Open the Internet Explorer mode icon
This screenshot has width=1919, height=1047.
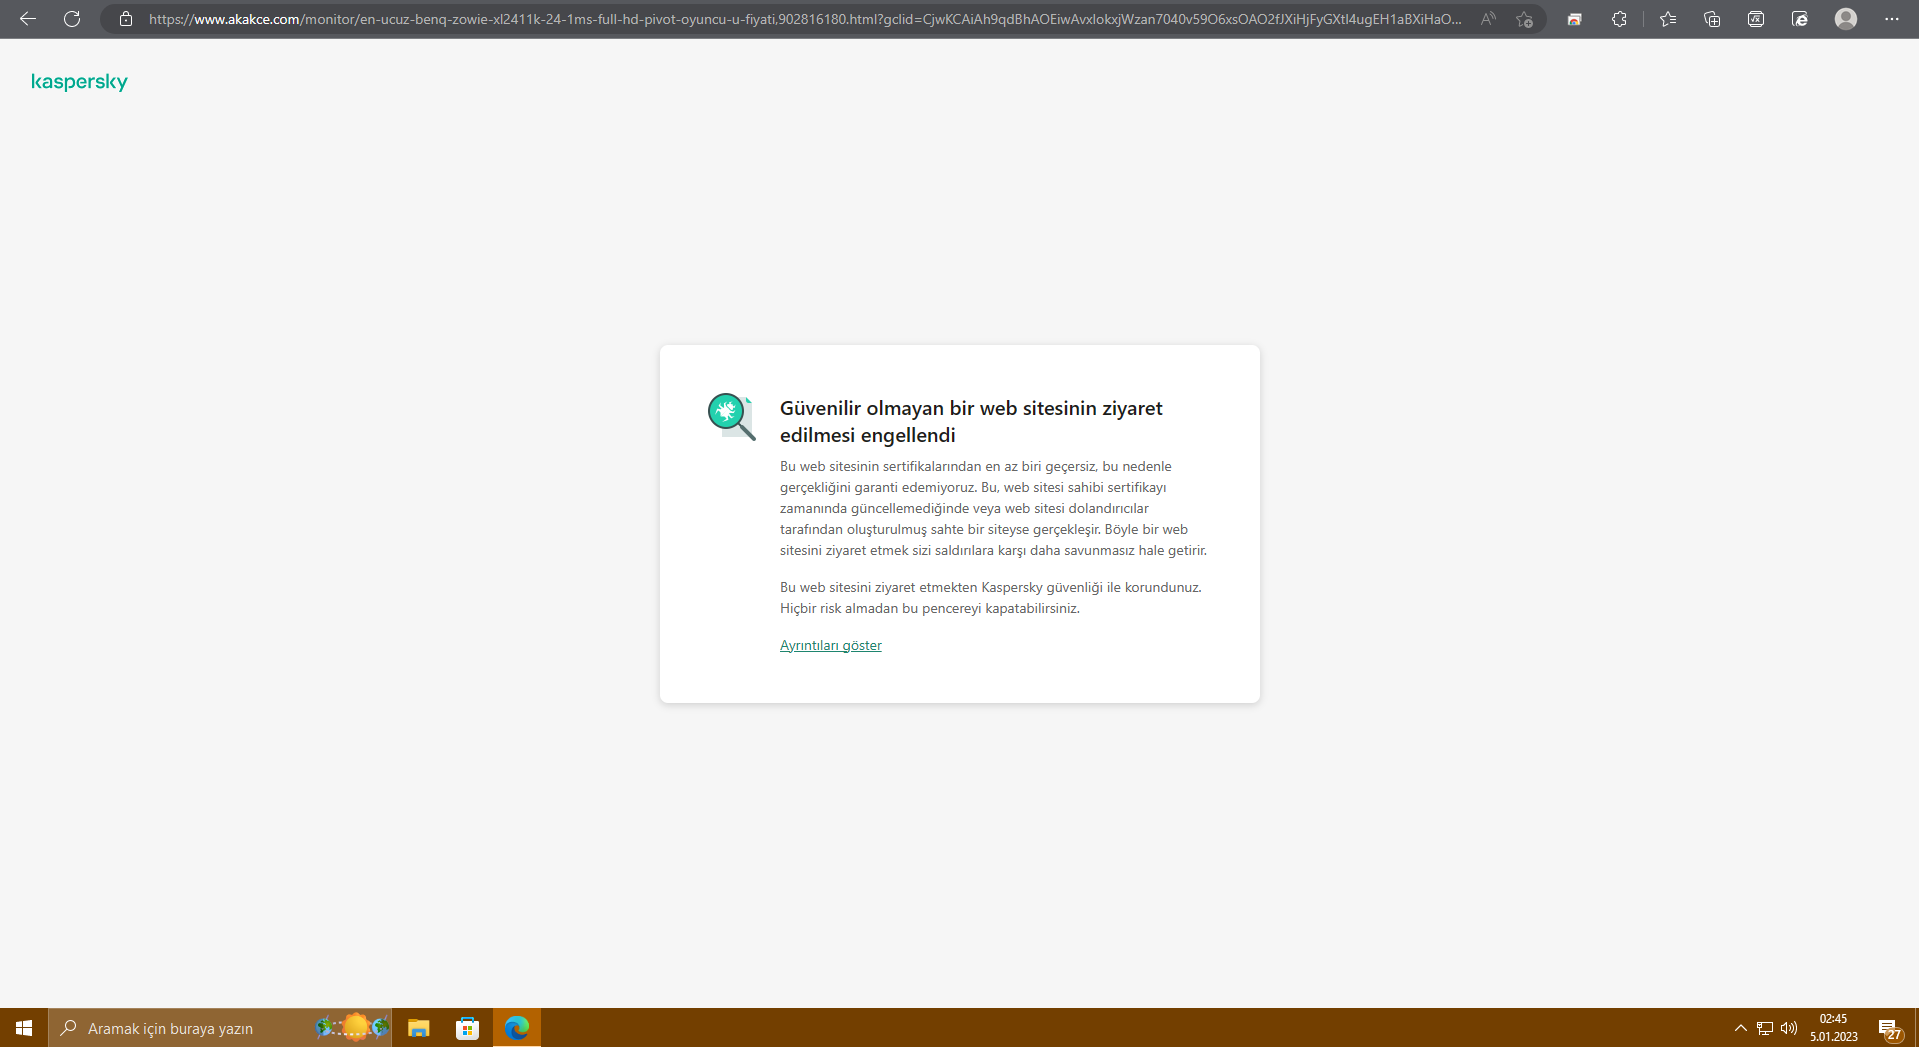(1800, 19)
